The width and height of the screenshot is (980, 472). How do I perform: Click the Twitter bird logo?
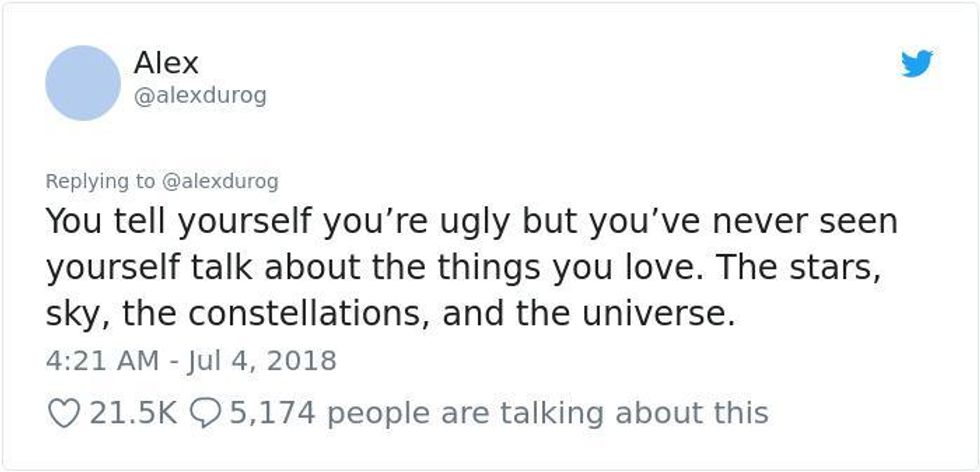click(917, 64)
